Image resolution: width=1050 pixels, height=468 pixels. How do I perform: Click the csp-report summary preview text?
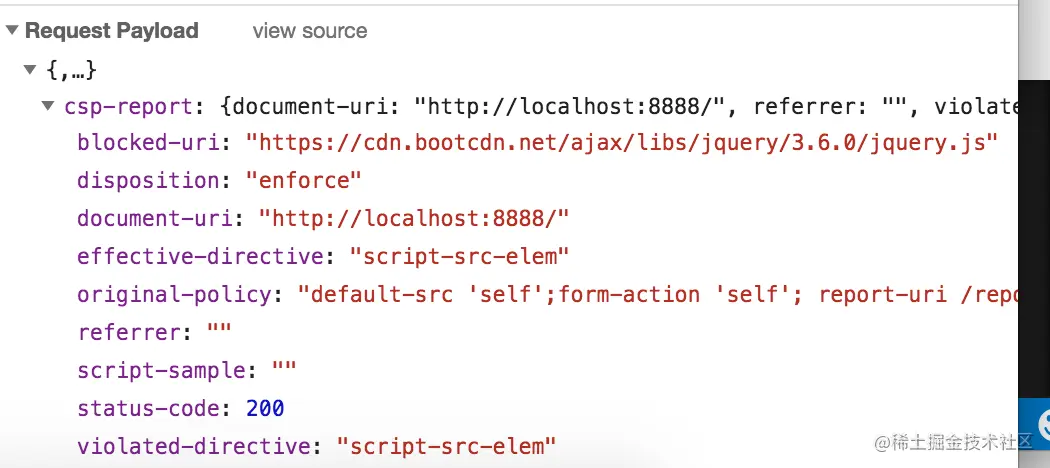[618, 106]
